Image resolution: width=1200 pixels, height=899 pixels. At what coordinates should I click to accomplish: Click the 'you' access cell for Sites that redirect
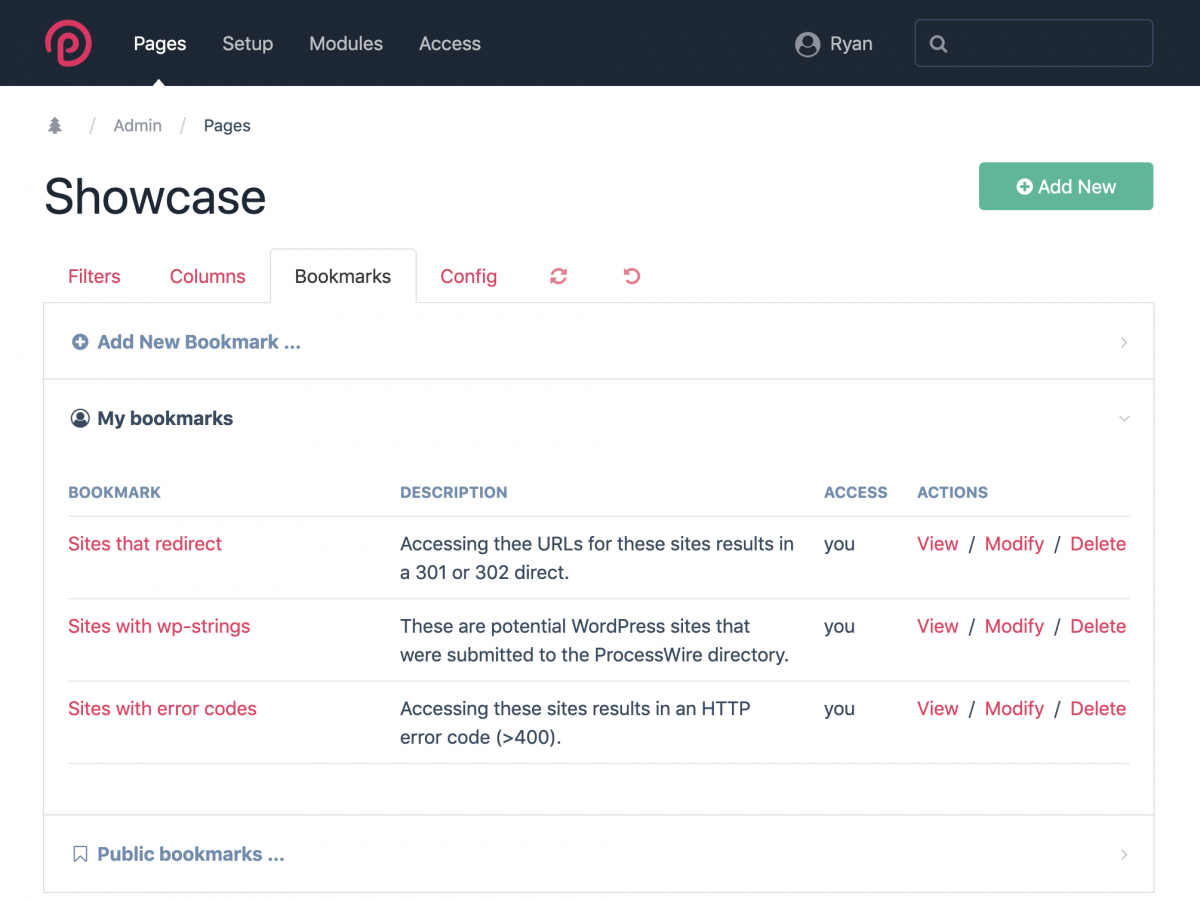839,545
